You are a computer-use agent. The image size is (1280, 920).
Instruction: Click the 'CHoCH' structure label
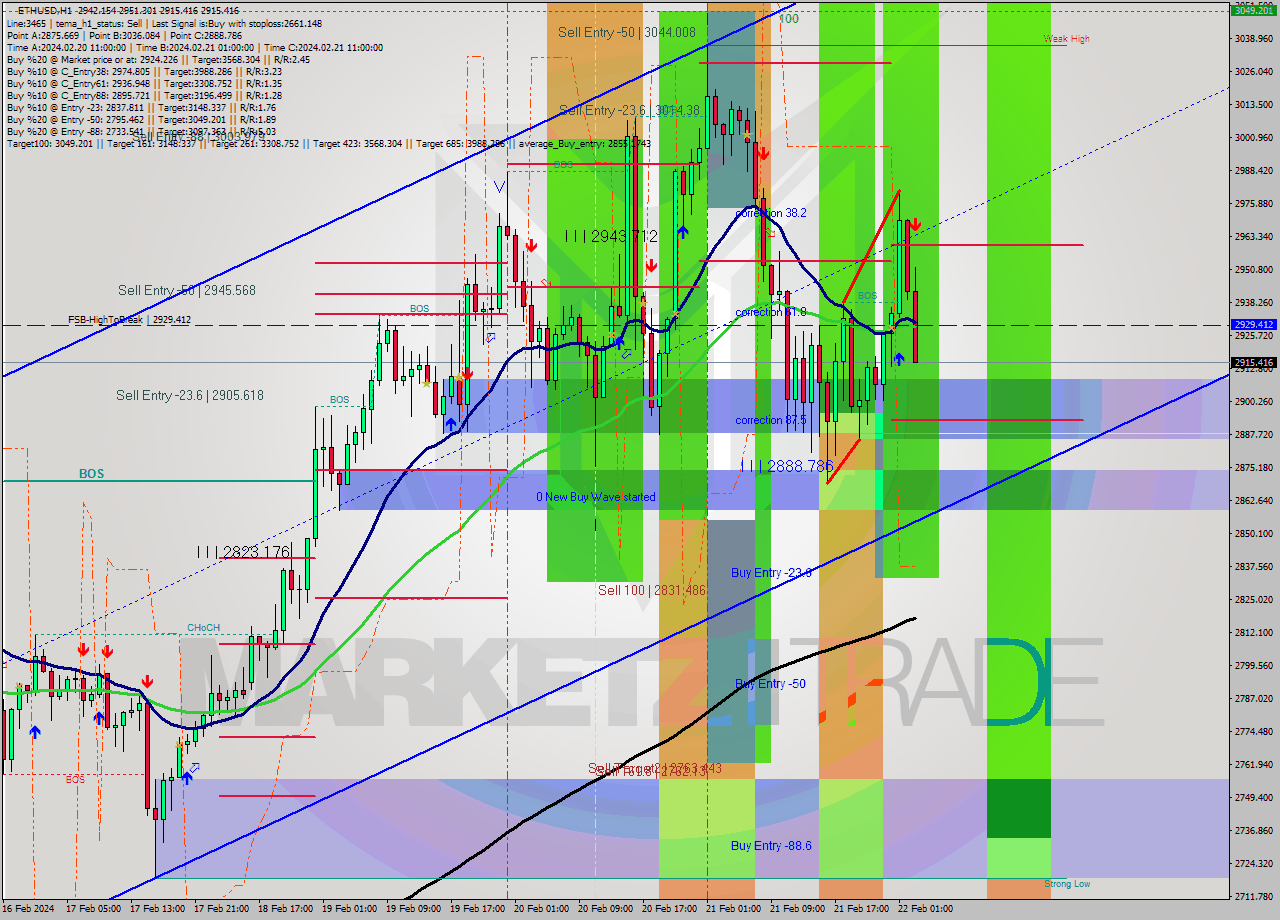203,628
